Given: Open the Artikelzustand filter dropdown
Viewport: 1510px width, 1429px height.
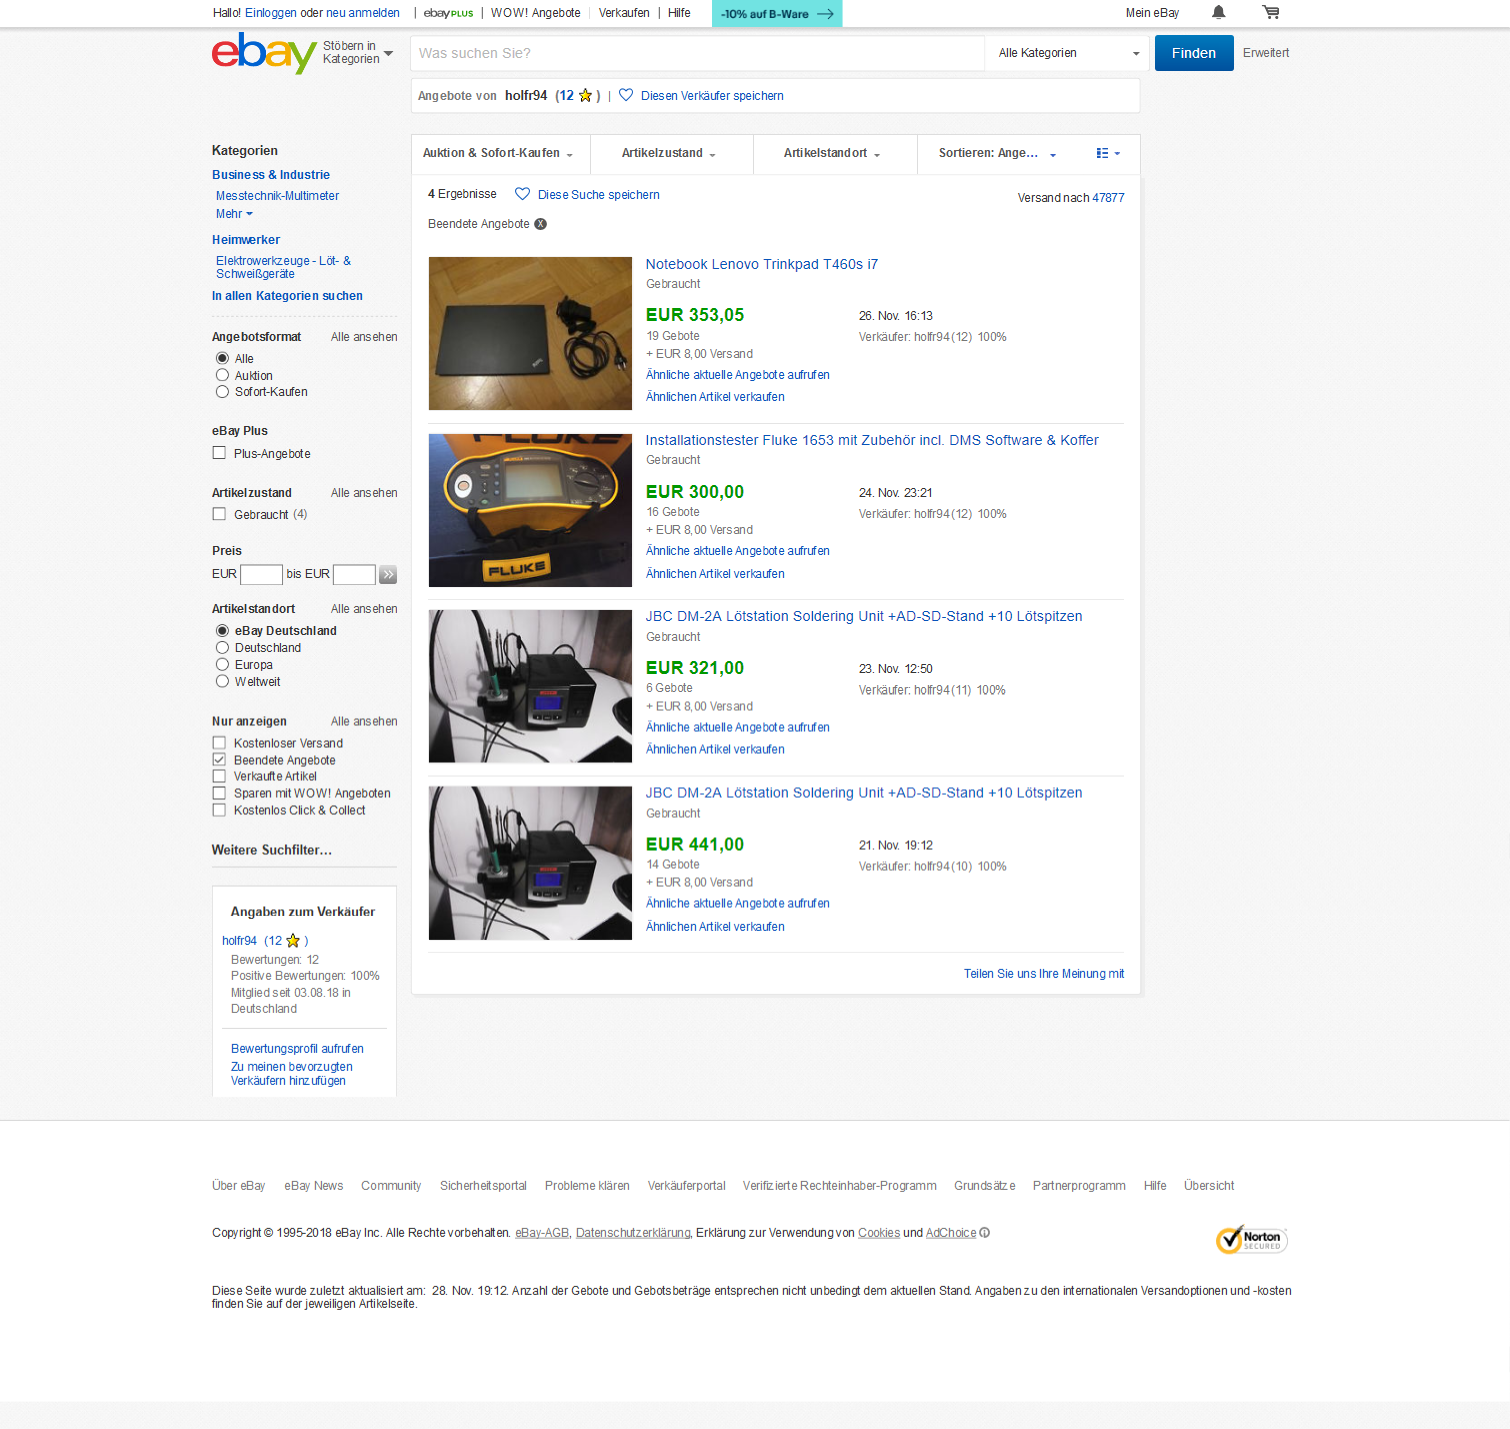Looking at the screenshot, I should coord(669,153).
